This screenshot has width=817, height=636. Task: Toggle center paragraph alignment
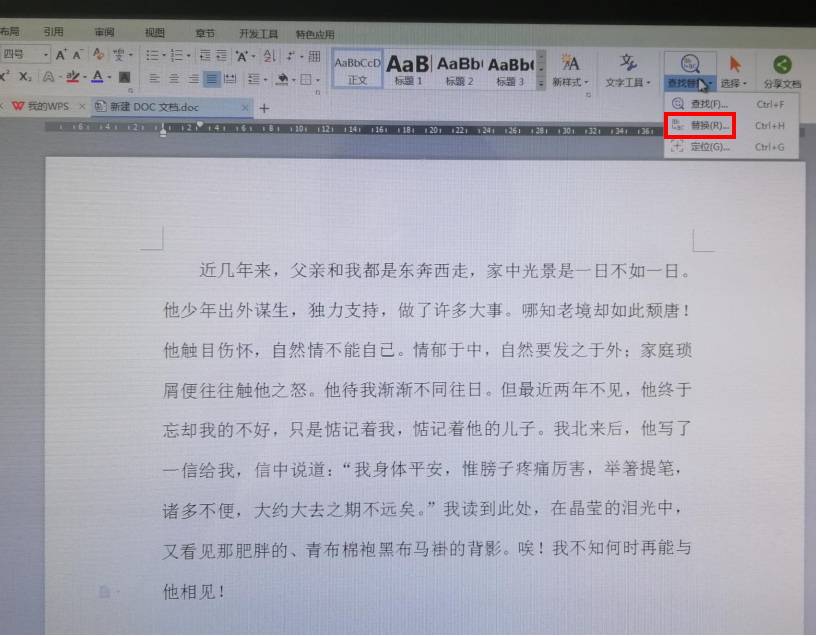[x=175, y=80]
